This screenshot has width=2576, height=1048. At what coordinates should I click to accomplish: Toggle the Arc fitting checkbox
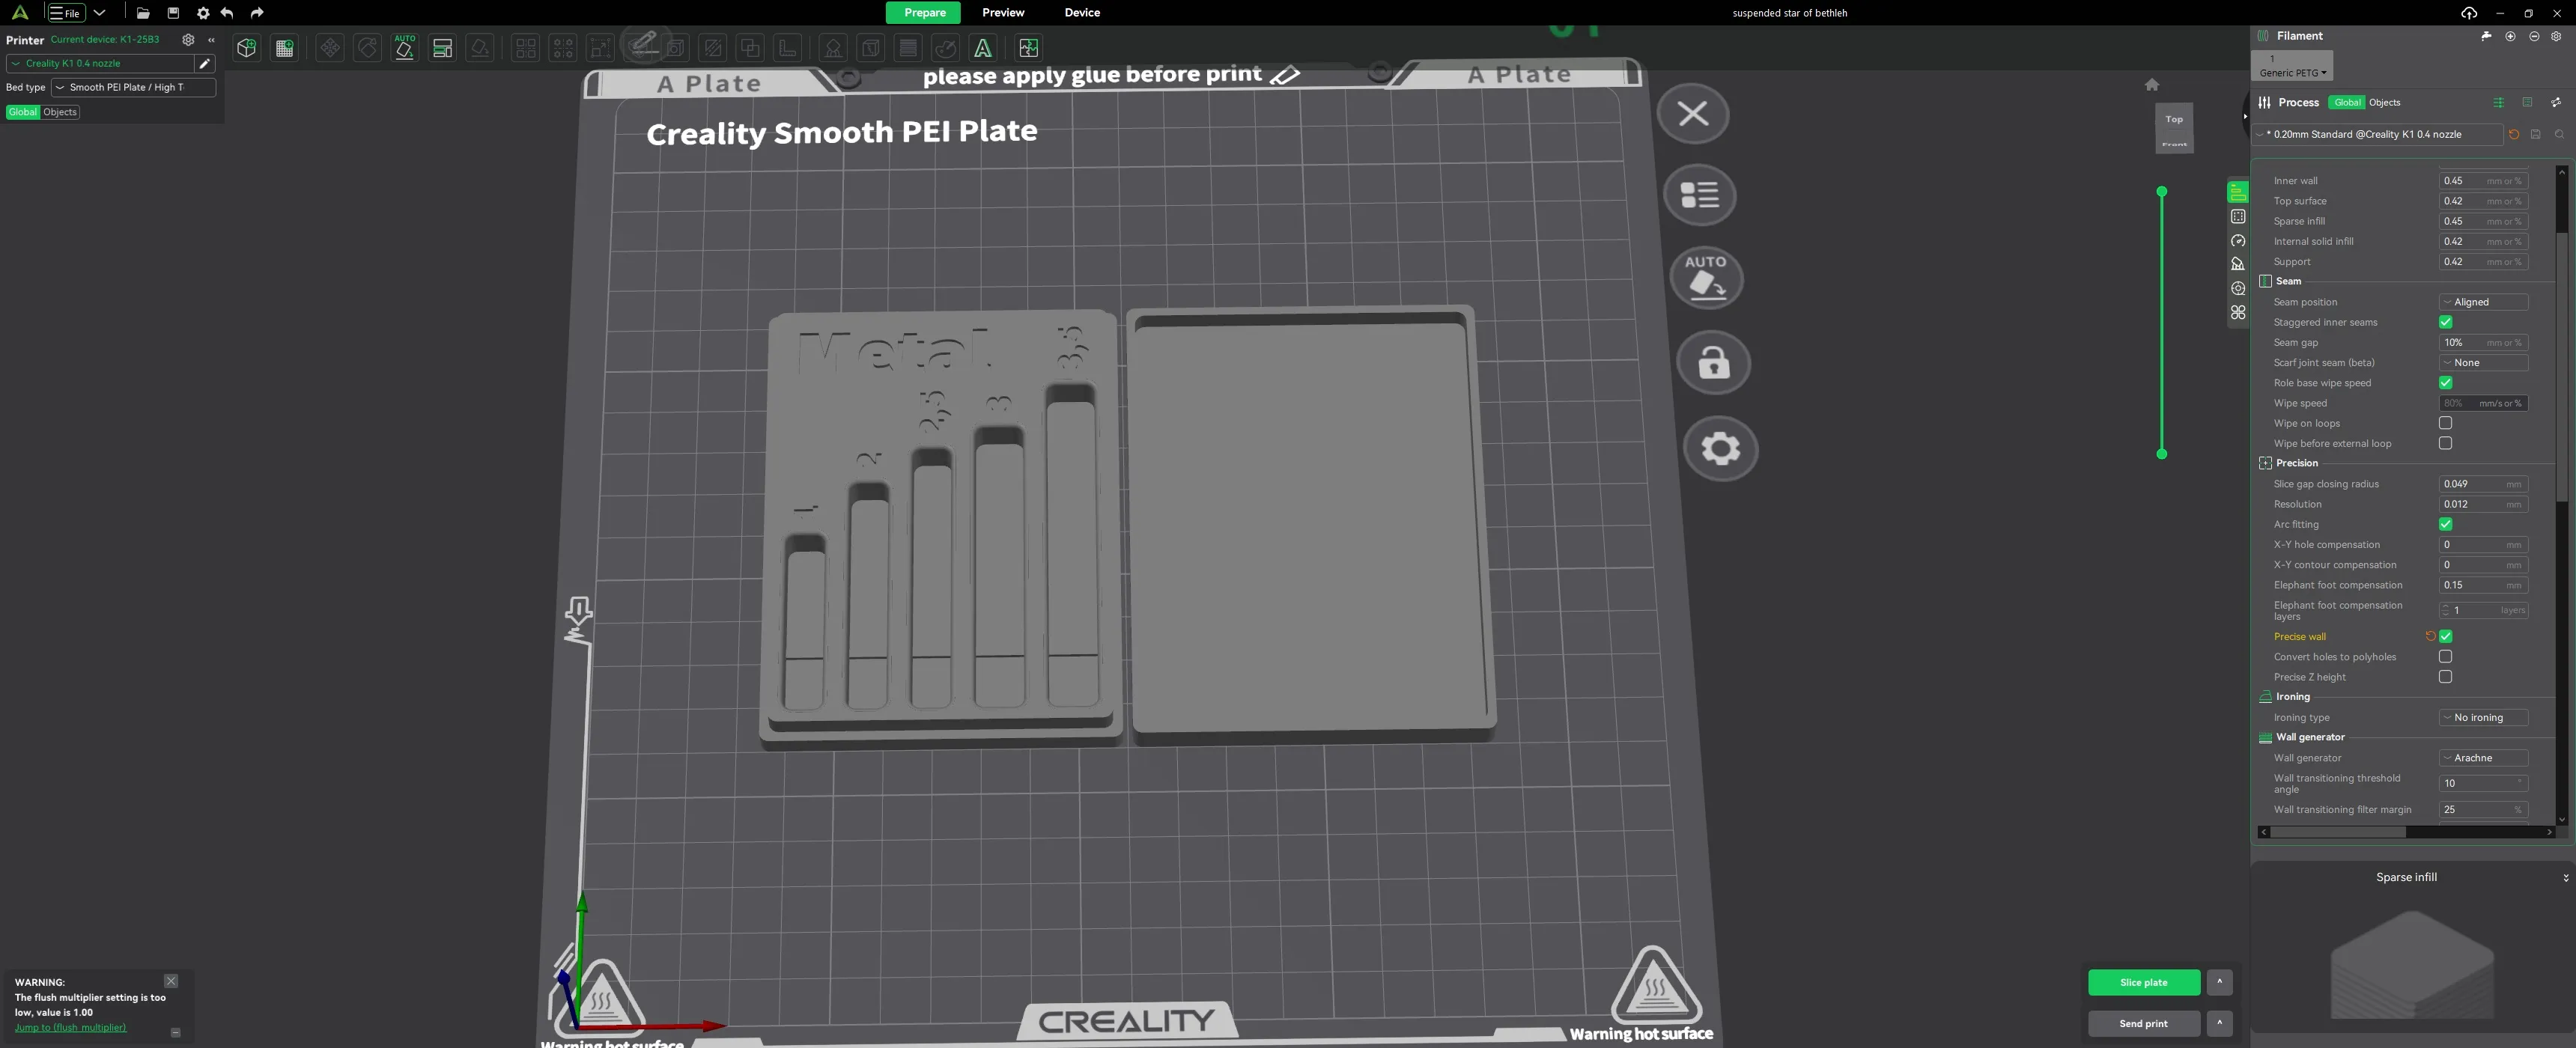(2445, 524)
